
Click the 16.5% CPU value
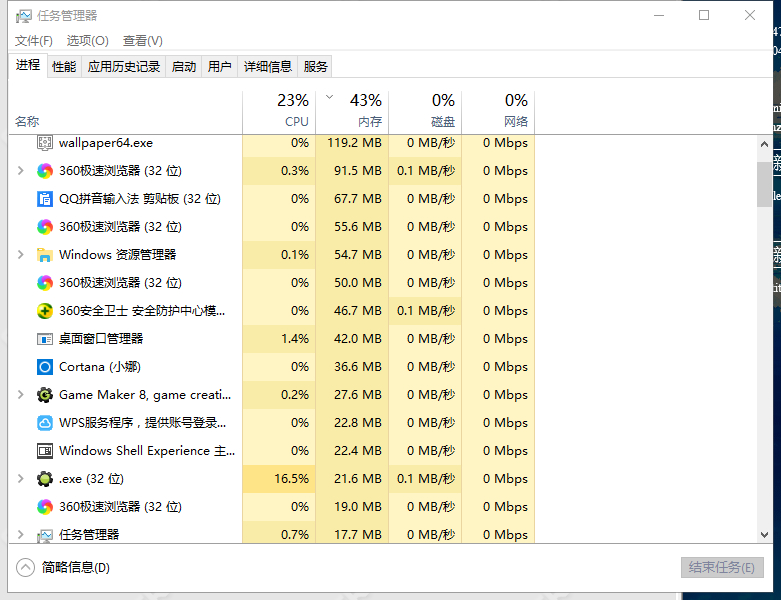pos(291,479)
